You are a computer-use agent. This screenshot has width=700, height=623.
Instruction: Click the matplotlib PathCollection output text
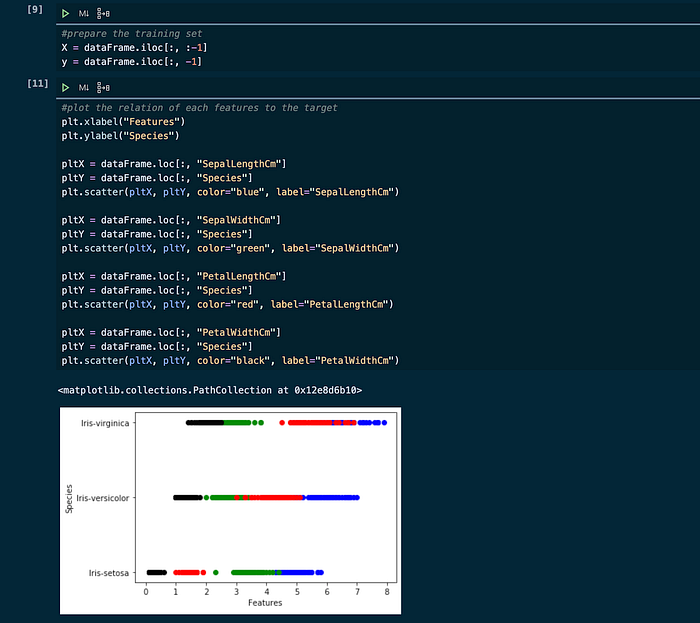tap(210, 390)
